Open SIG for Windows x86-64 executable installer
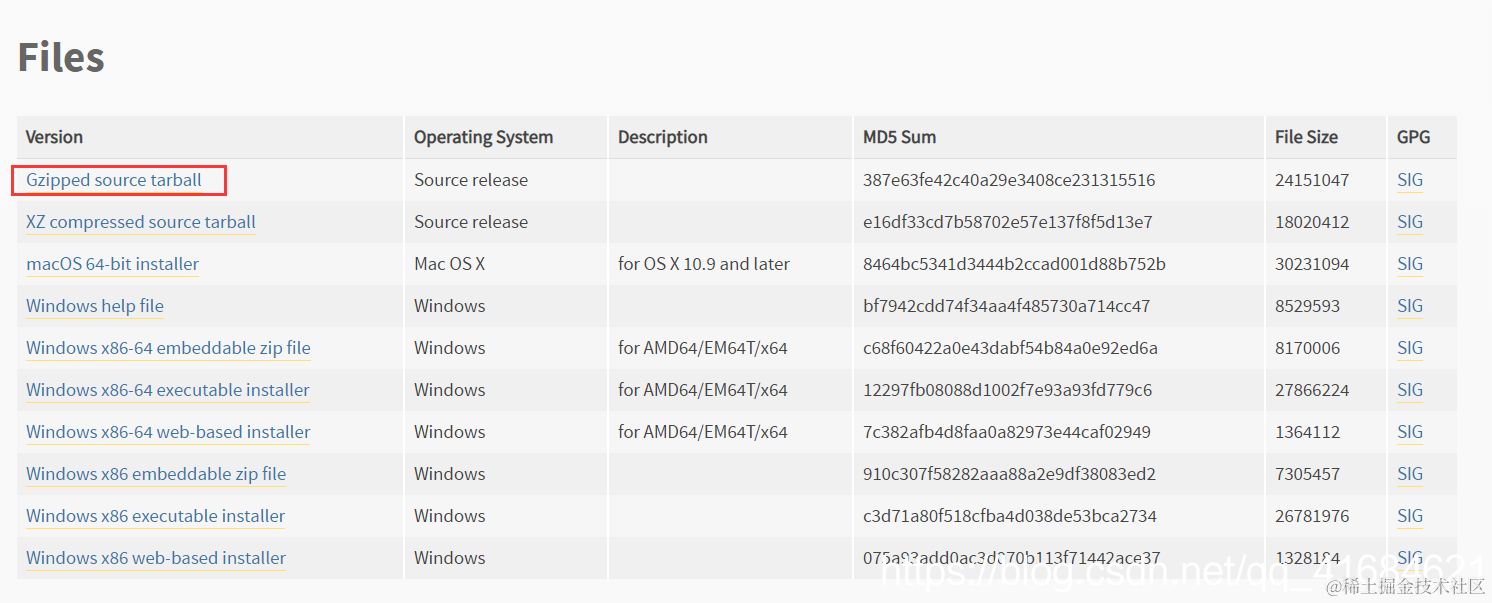Screen dimensions: 1492x603 pyautogui.click(x=1410, y=390)
